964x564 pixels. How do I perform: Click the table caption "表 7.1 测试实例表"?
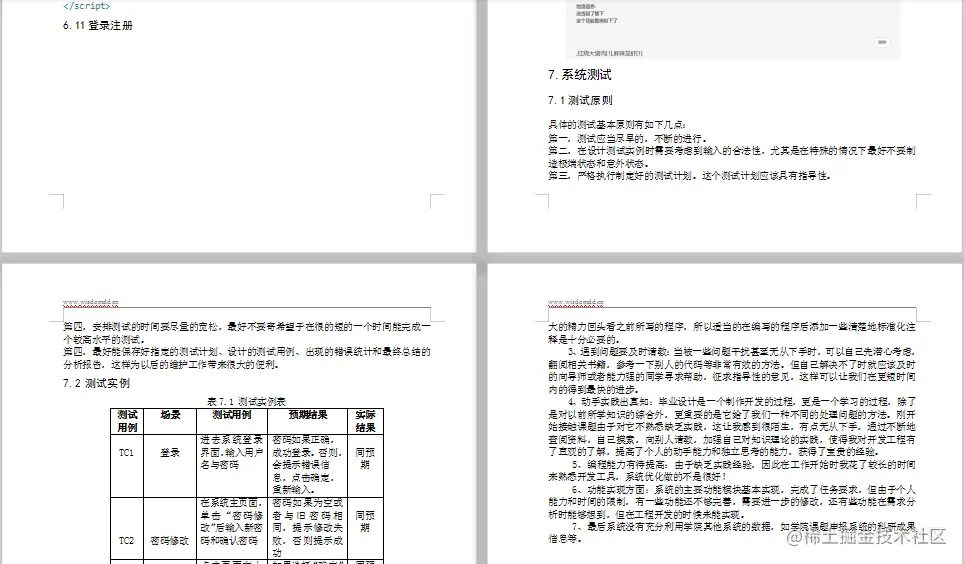pos(247,401)
